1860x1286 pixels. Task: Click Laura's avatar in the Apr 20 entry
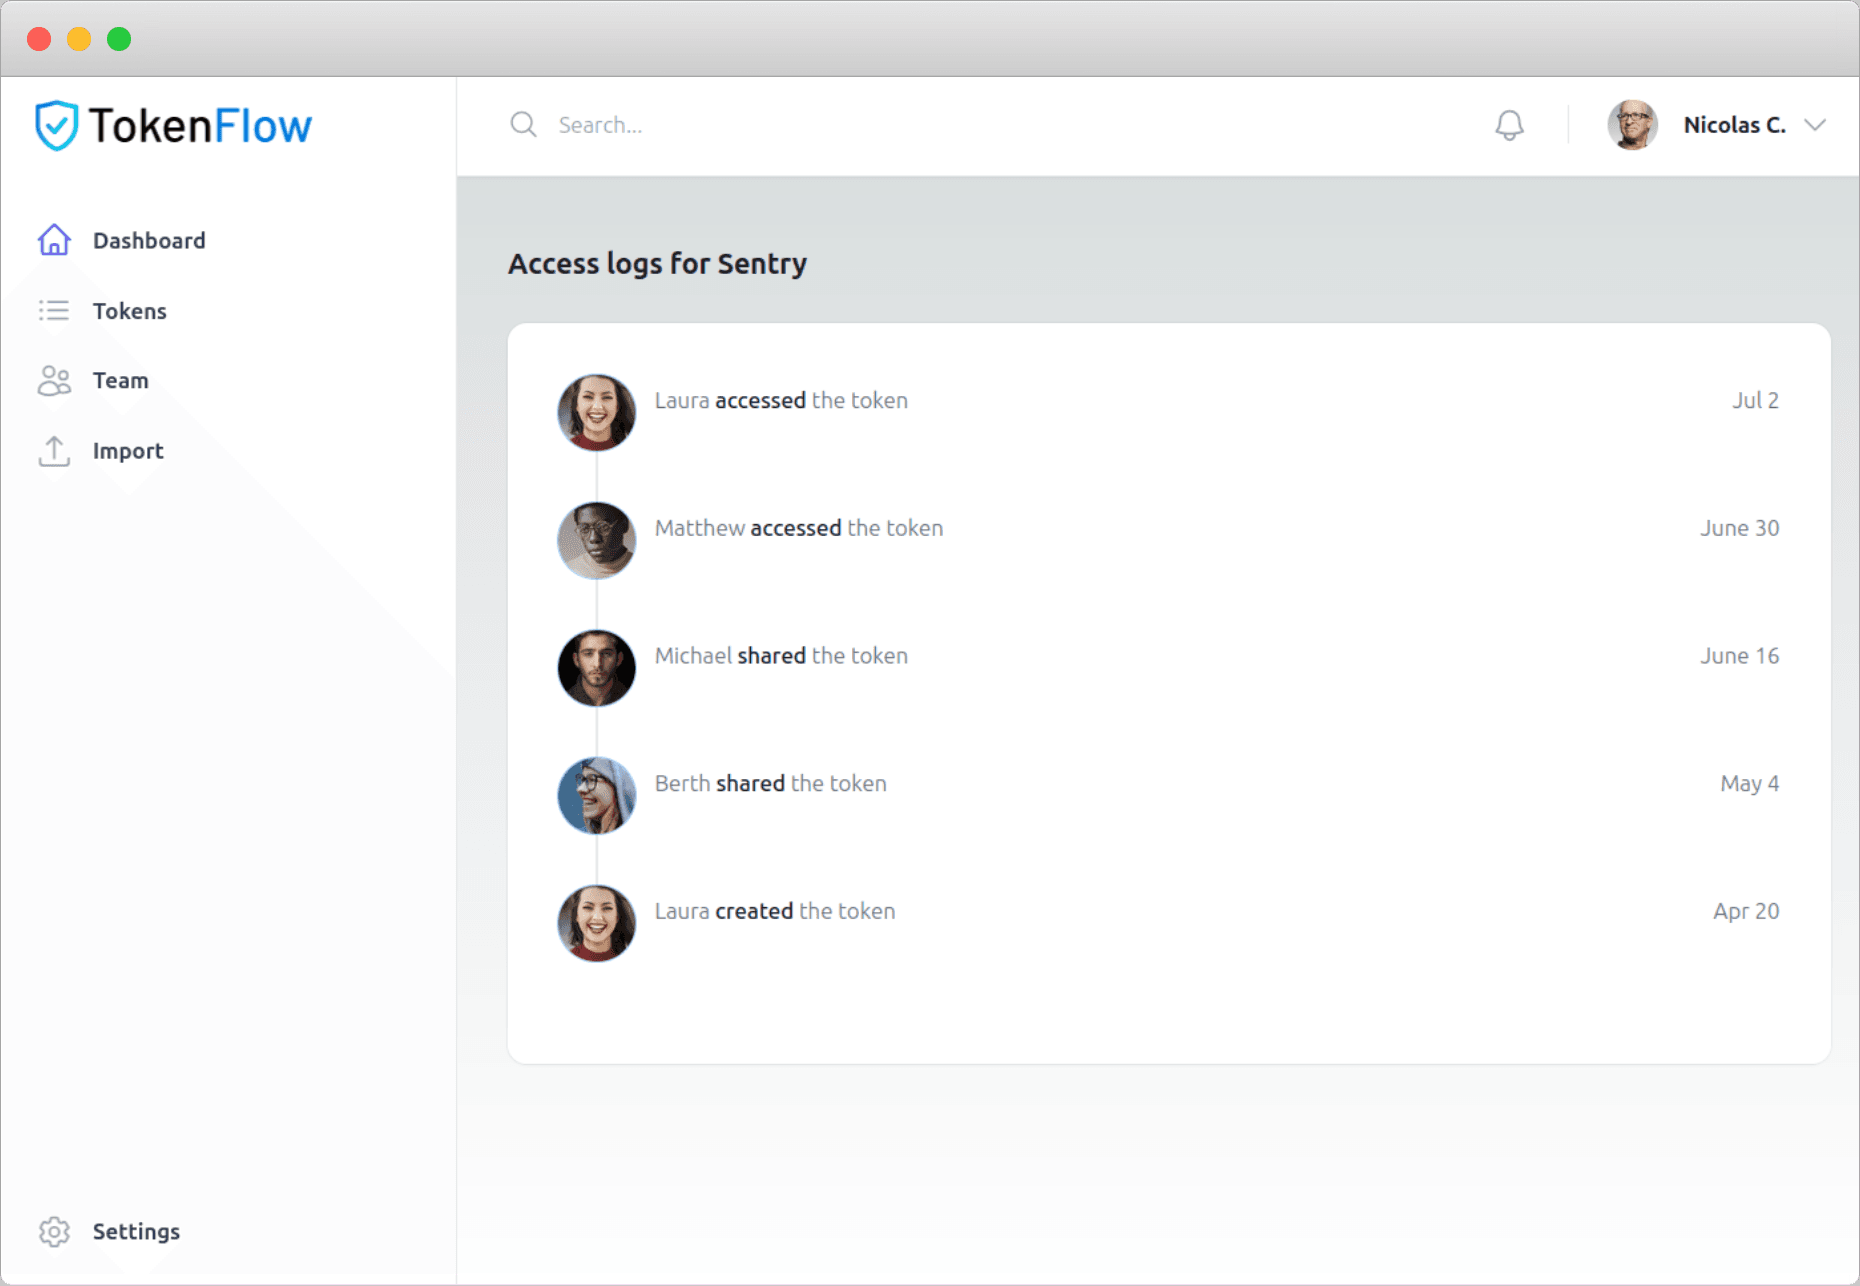tap(596, 923)
